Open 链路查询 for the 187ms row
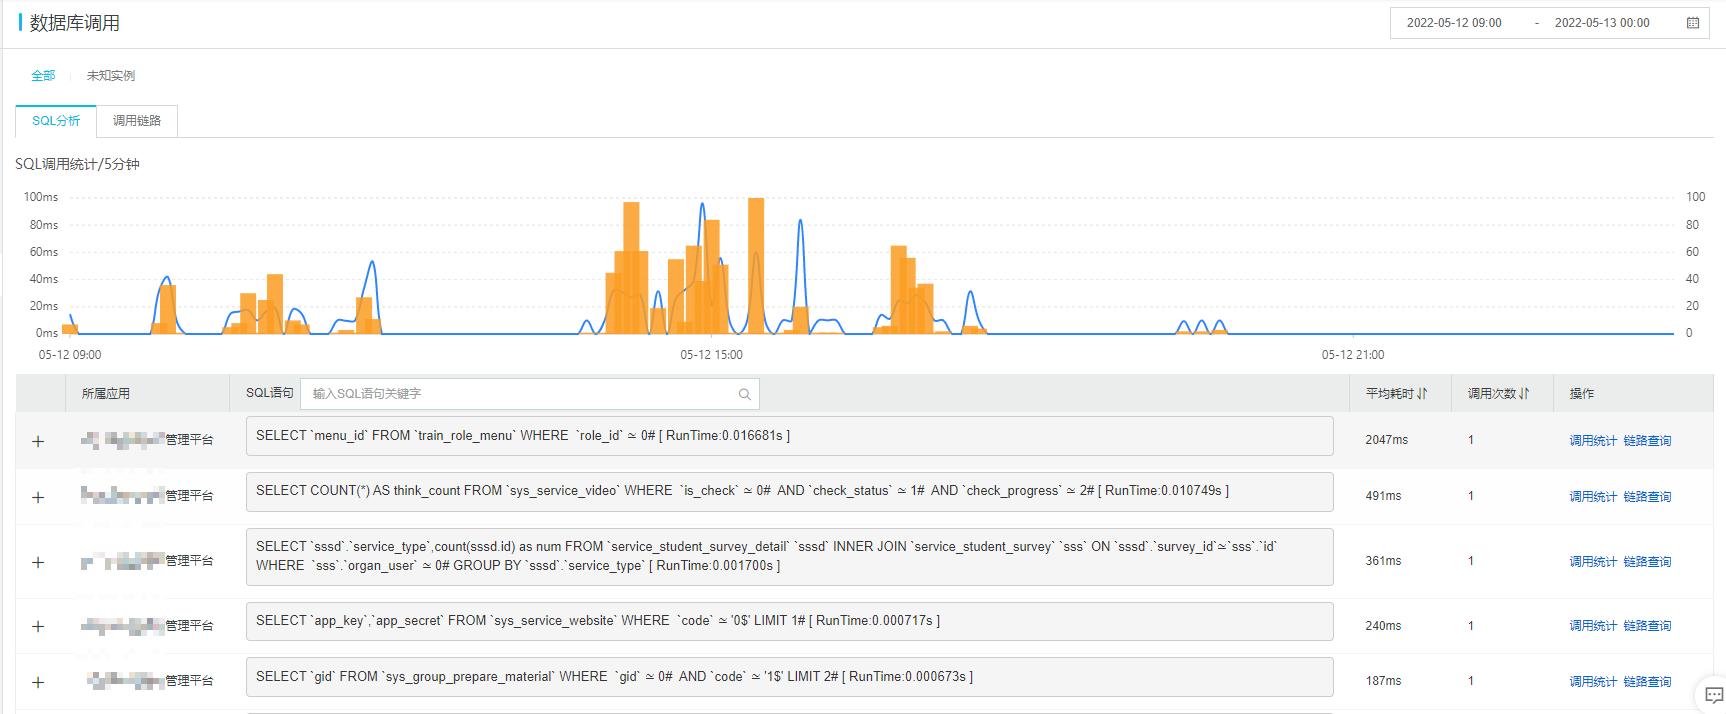 [1647, 682]
